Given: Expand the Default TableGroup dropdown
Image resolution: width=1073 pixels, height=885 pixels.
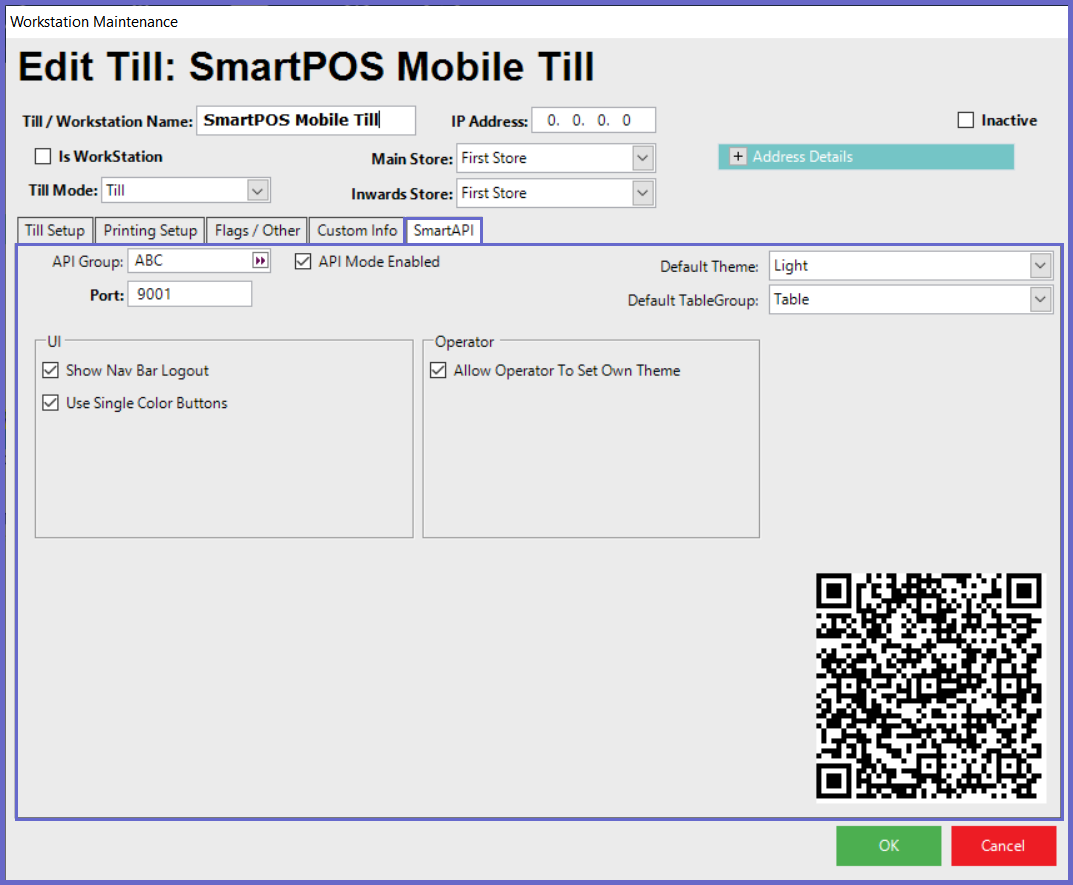Looking at the screenshot, I should (1040, 299).
